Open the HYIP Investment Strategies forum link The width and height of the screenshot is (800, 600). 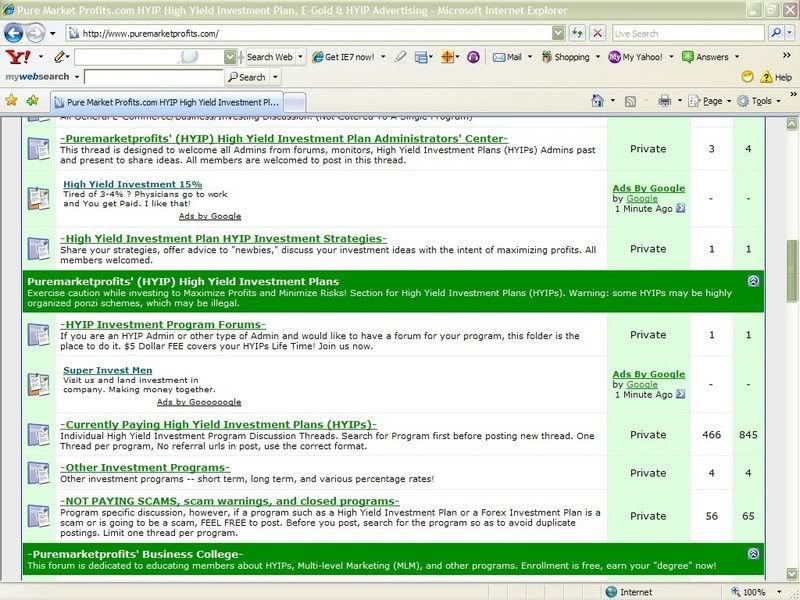click(x=223, y=239)
